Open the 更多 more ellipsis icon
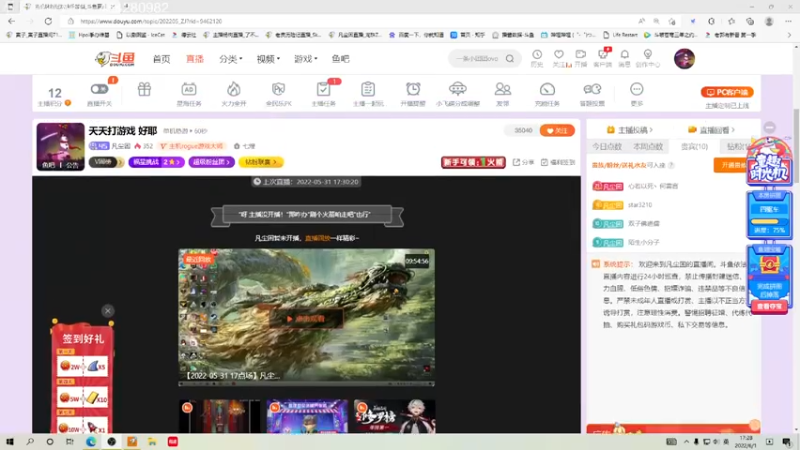This screenshot has height=450, width=800. 636,89
